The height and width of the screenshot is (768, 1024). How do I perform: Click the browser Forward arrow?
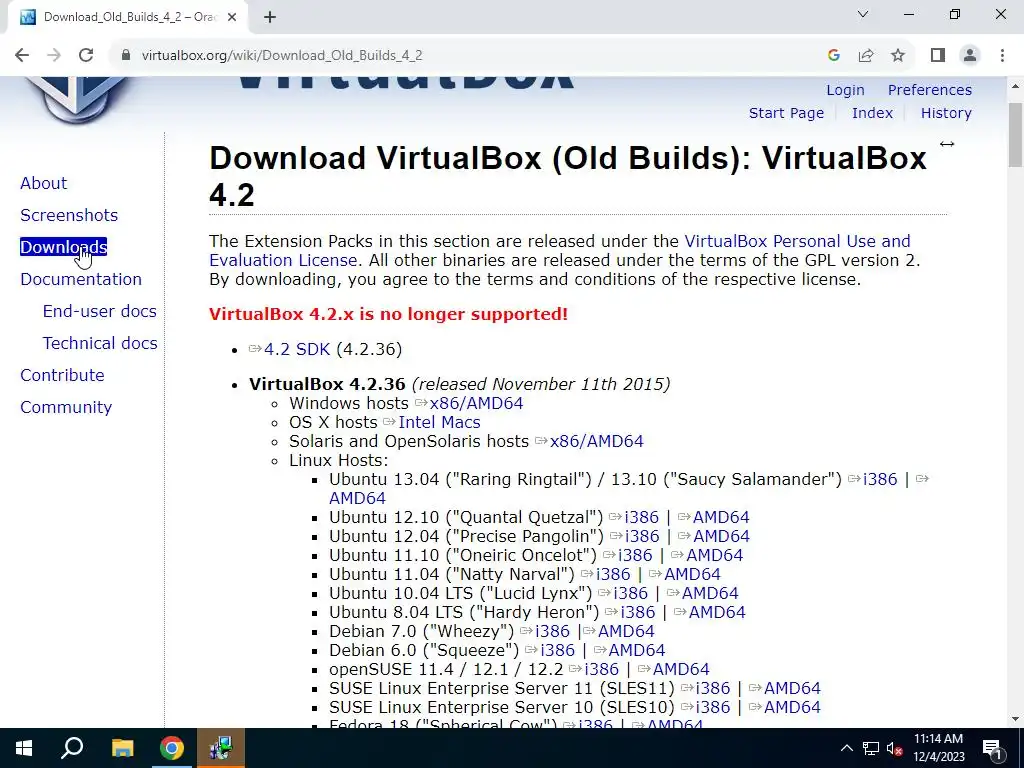[54, 56]
